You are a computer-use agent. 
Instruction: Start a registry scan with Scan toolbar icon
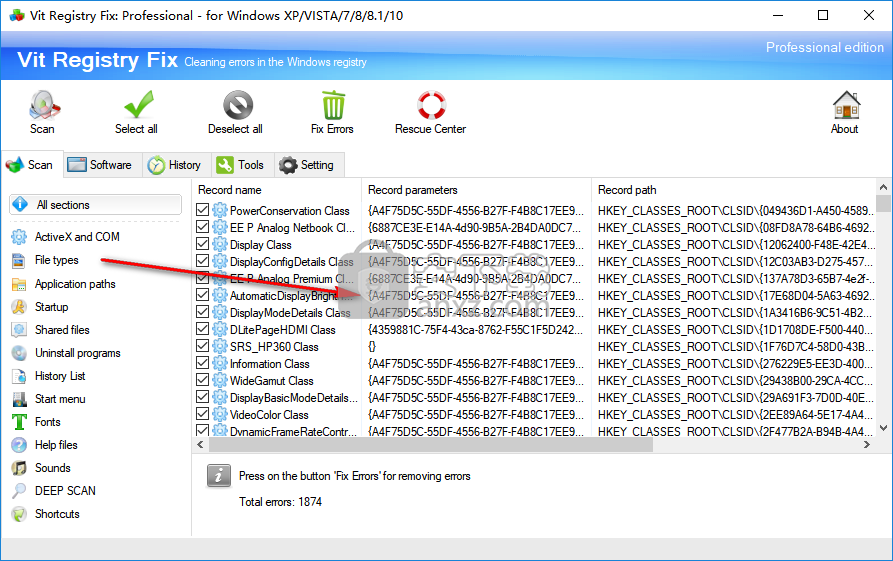point(43,105)
